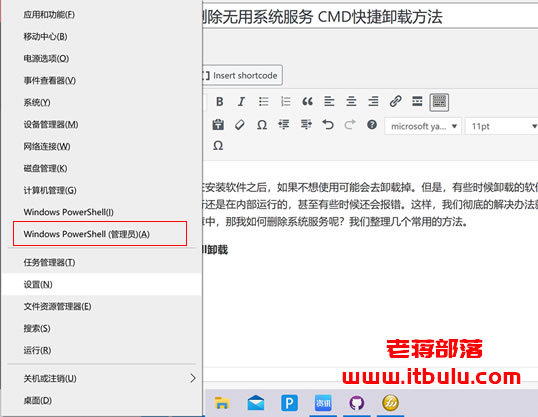Increase indent of paragraph
This screenshot has width=538, height=417.
306,125
